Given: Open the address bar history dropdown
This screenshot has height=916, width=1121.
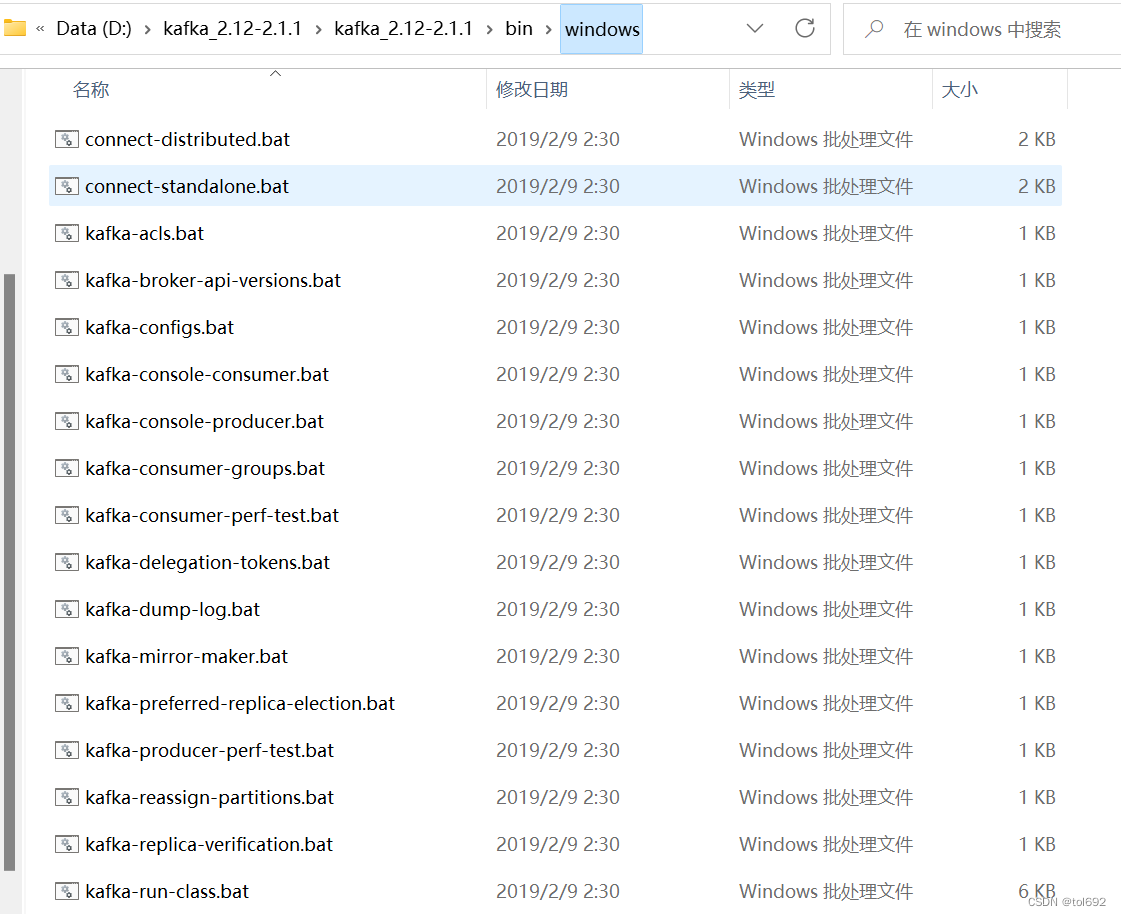Looking at the screenshot, I should point(755,29).
